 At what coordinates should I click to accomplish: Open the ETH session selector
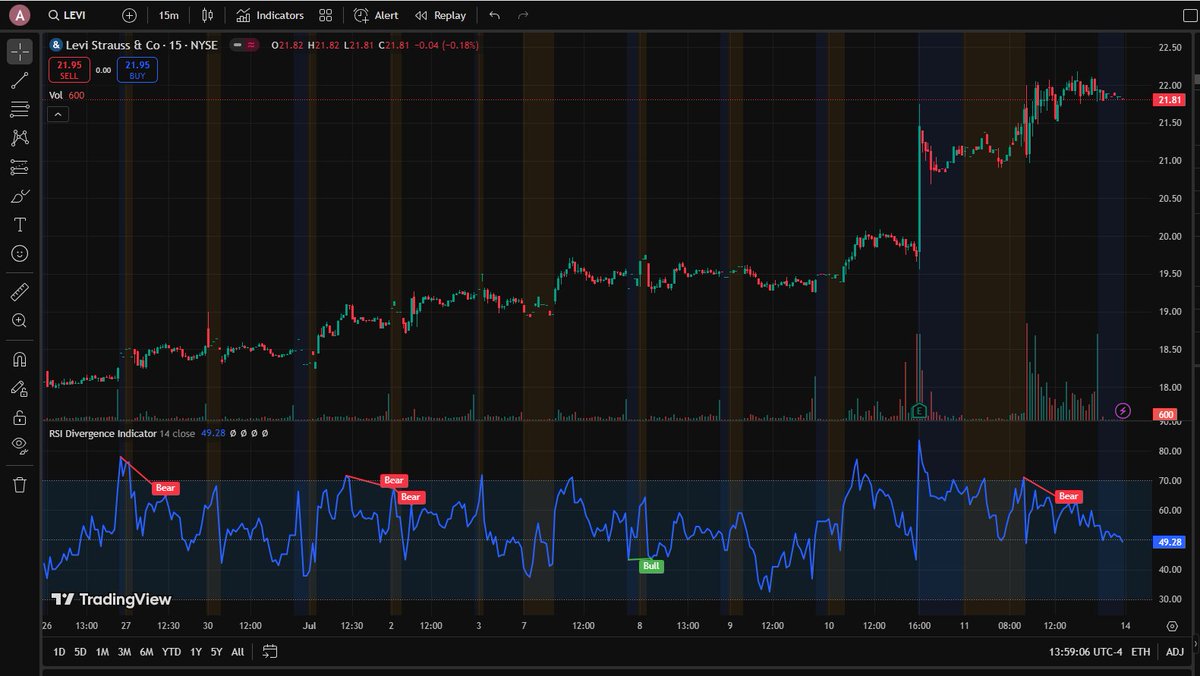[x=1141, y=652]
